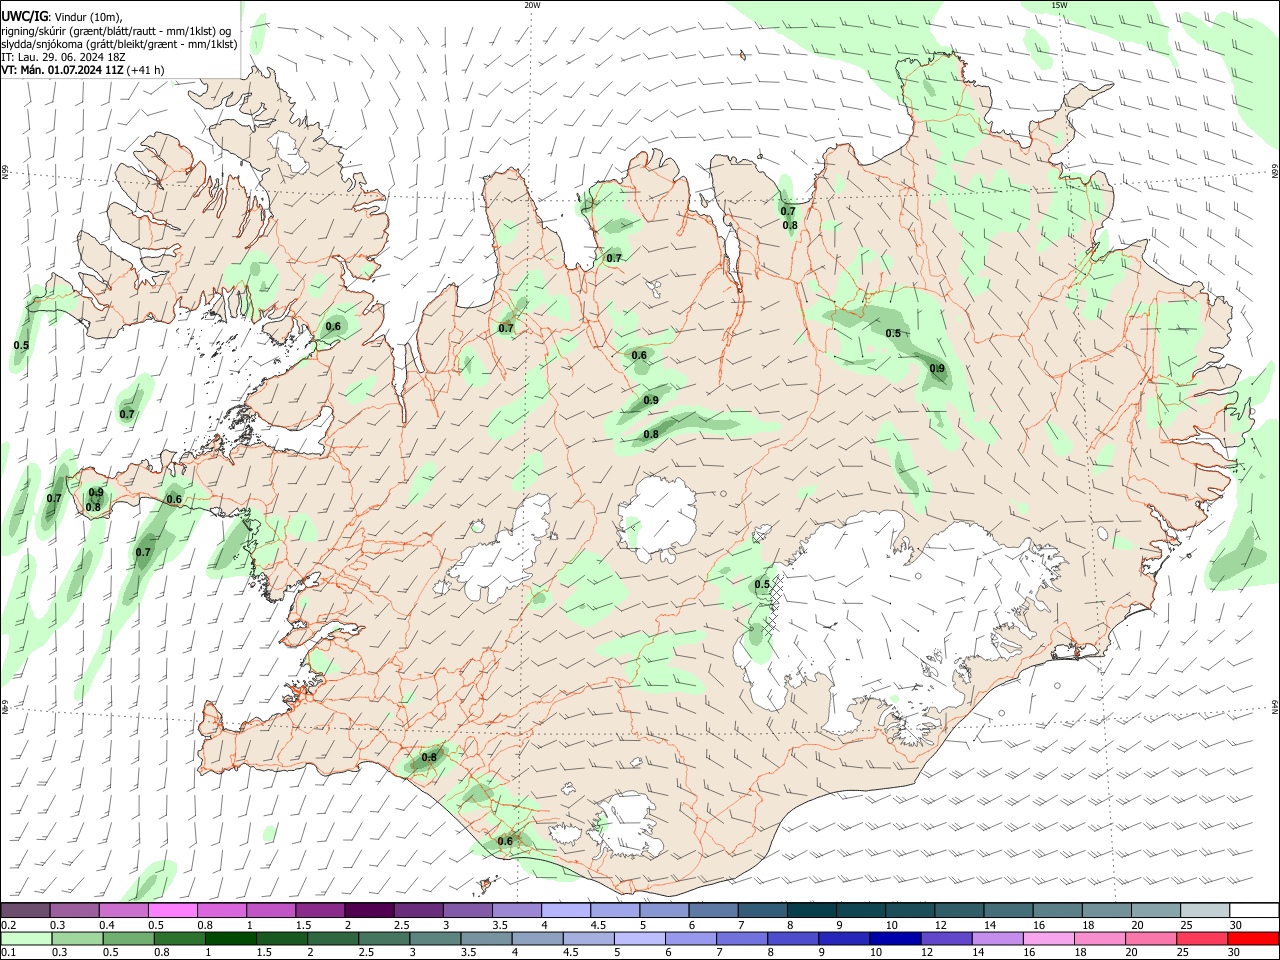Click the dusty purple 0.2 swatch in upper legend
1280x960 pixels.
coord(26,910)
